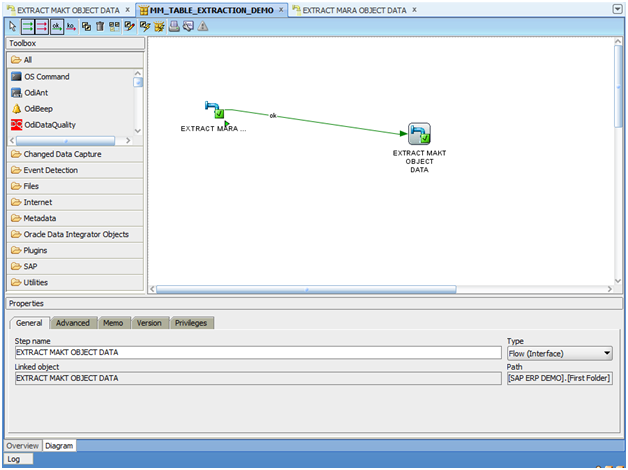Select EXTRACT MAKT OBJECT DATA step icon
Viewport: 628px width, 470px height.
pos(419,134)
